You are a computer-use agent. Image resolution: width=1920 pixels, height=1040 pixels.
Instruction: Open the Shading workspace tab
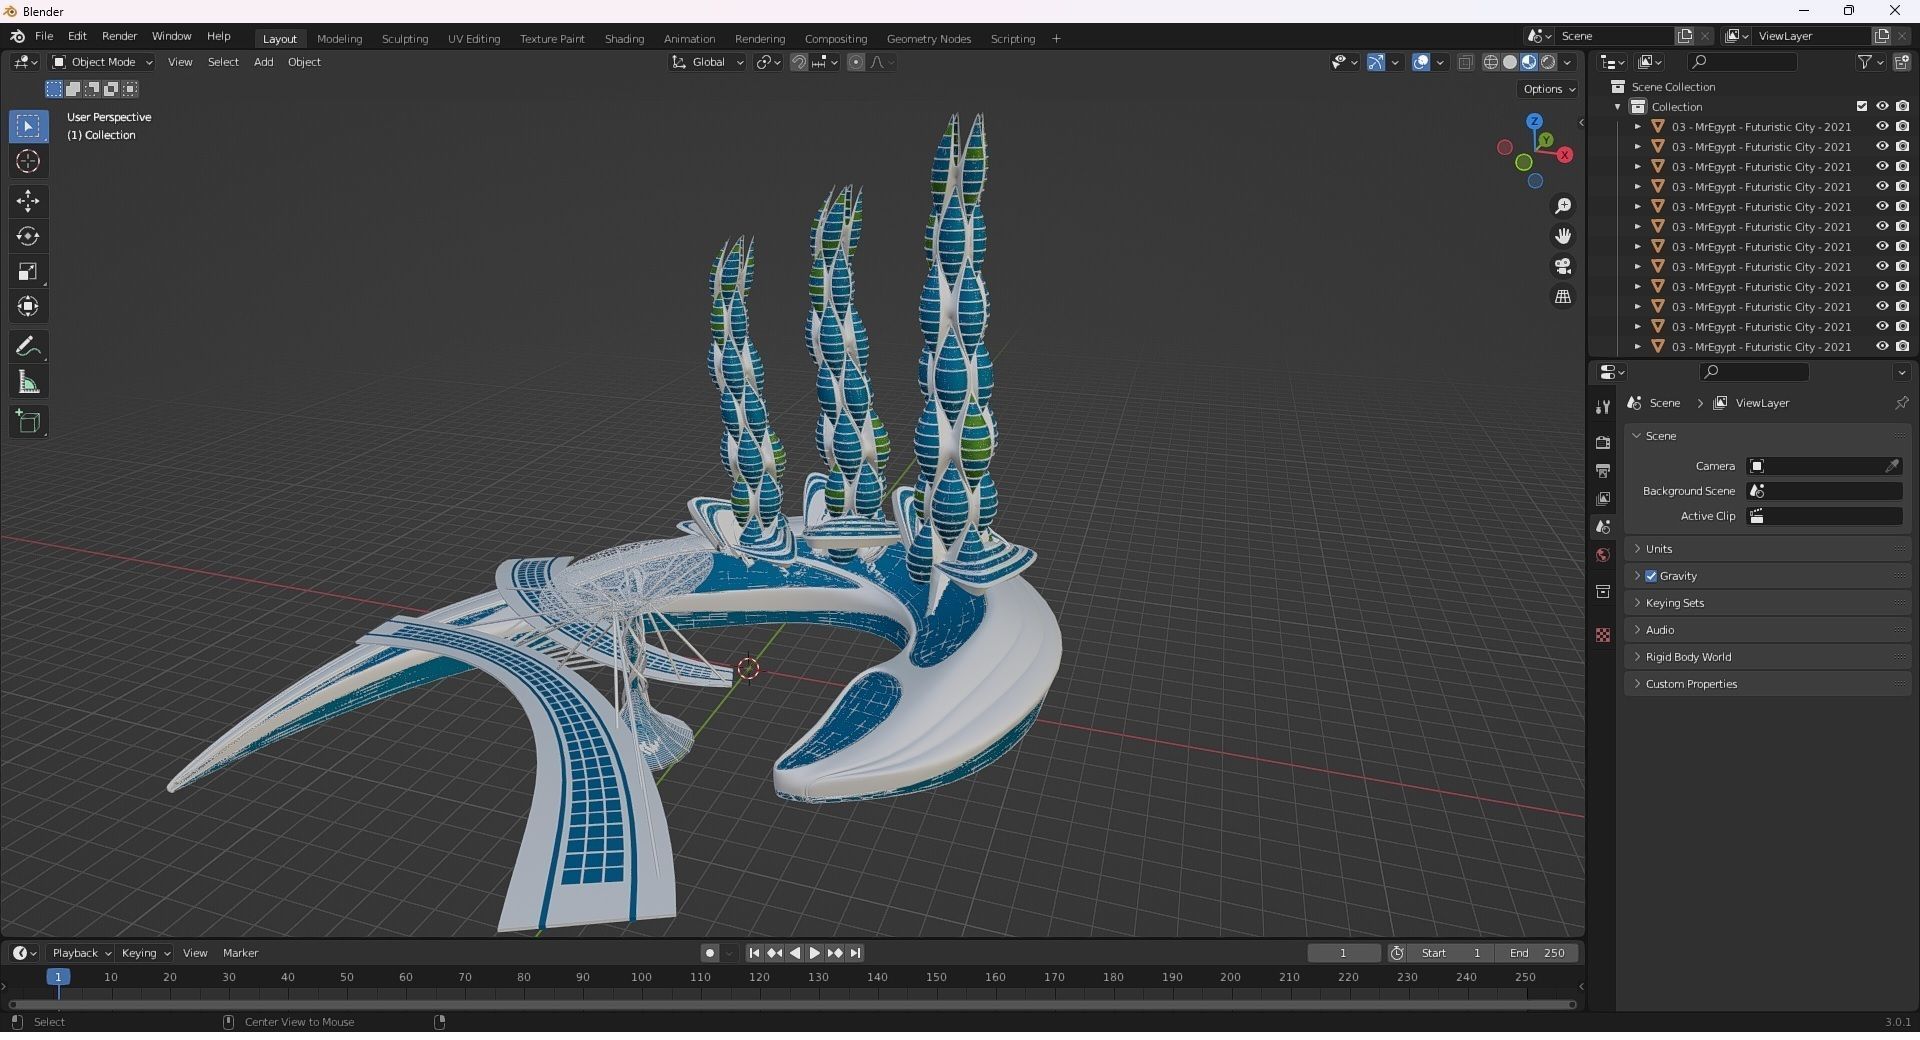[624, 39]
